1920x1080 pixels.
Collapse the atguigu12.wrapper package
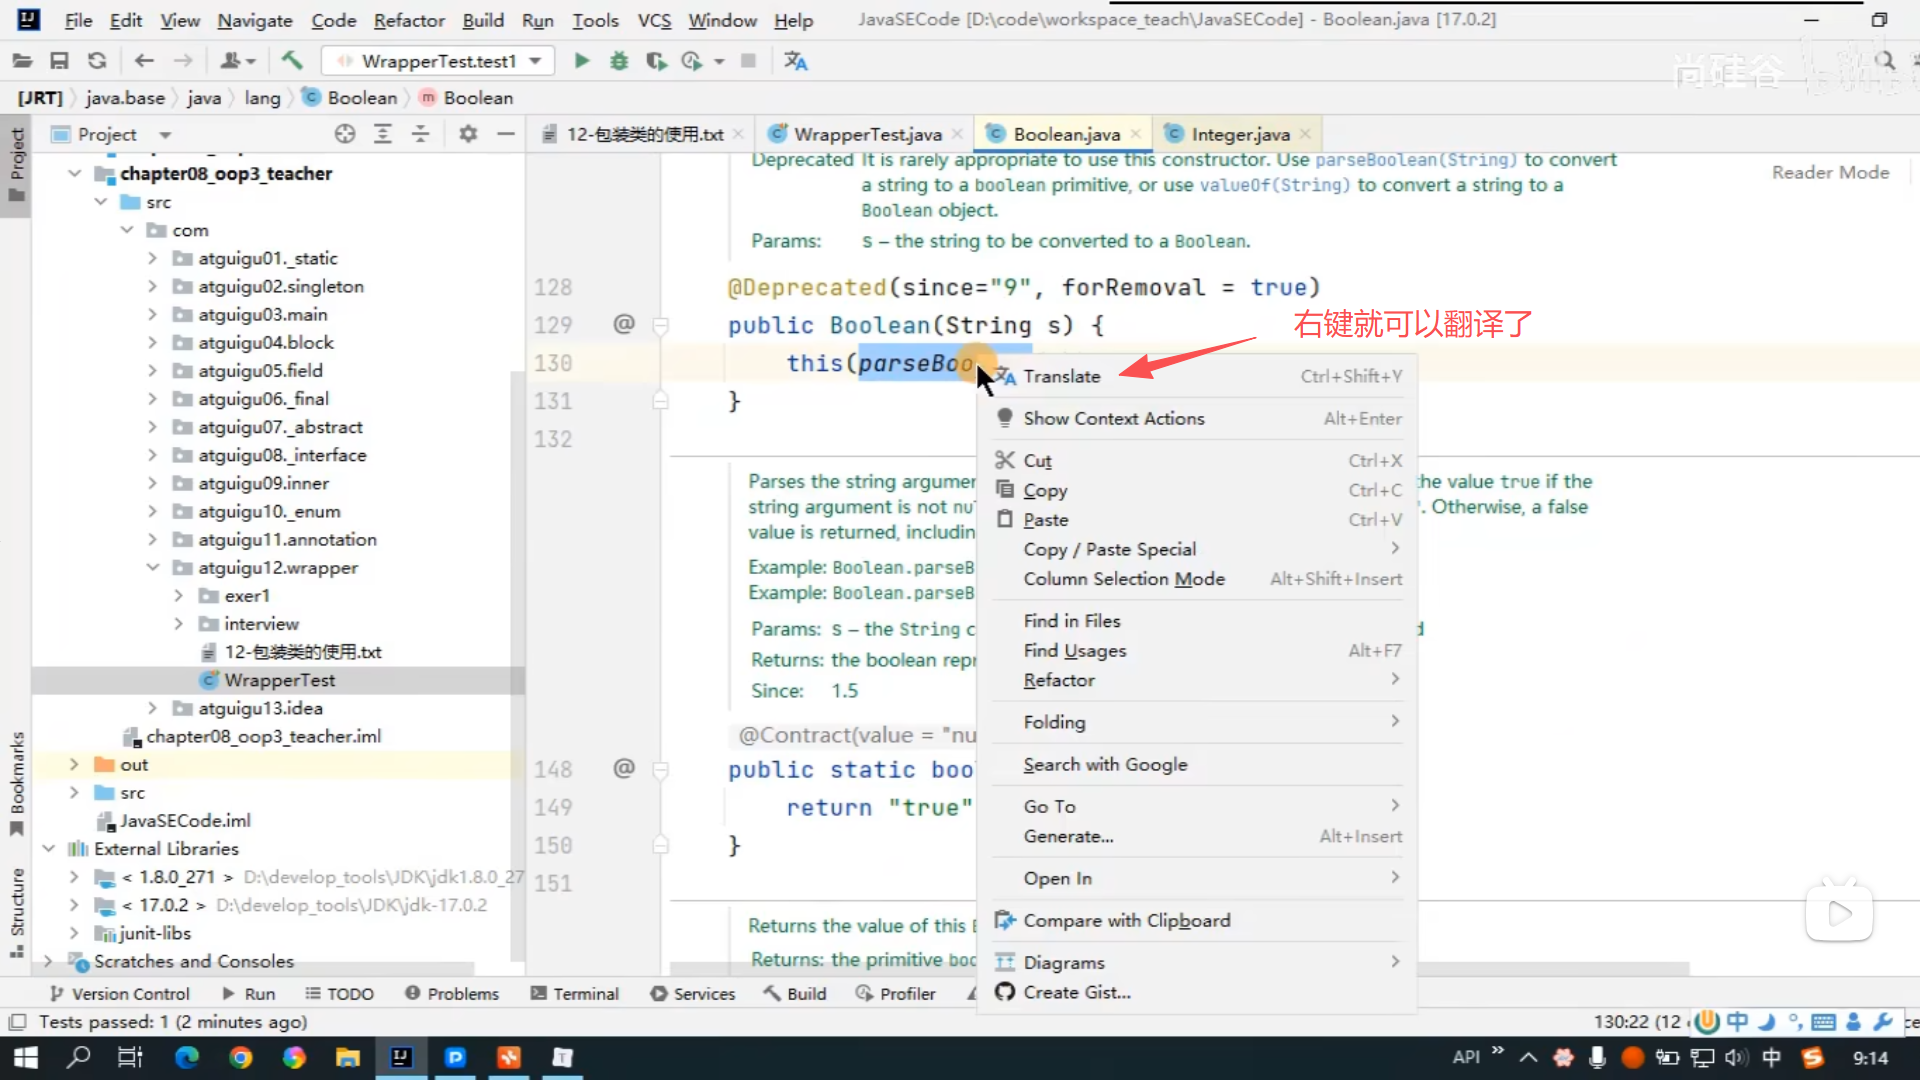[x=152, y=567]
